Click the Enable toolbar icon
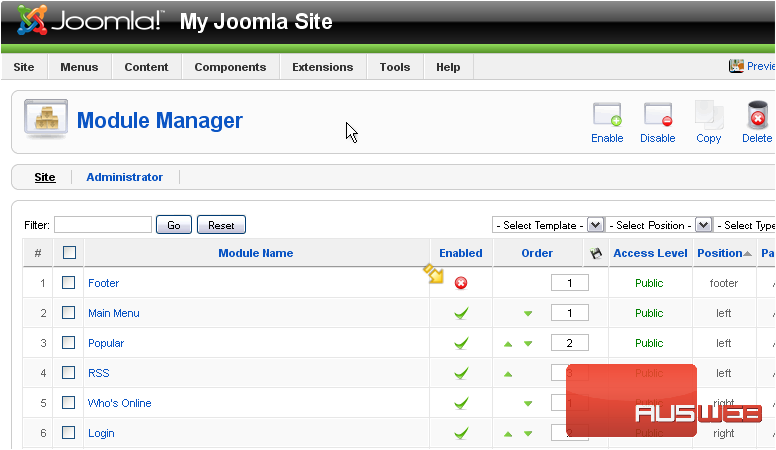Viewport: 776px width, 450px height. coord(607,116)
